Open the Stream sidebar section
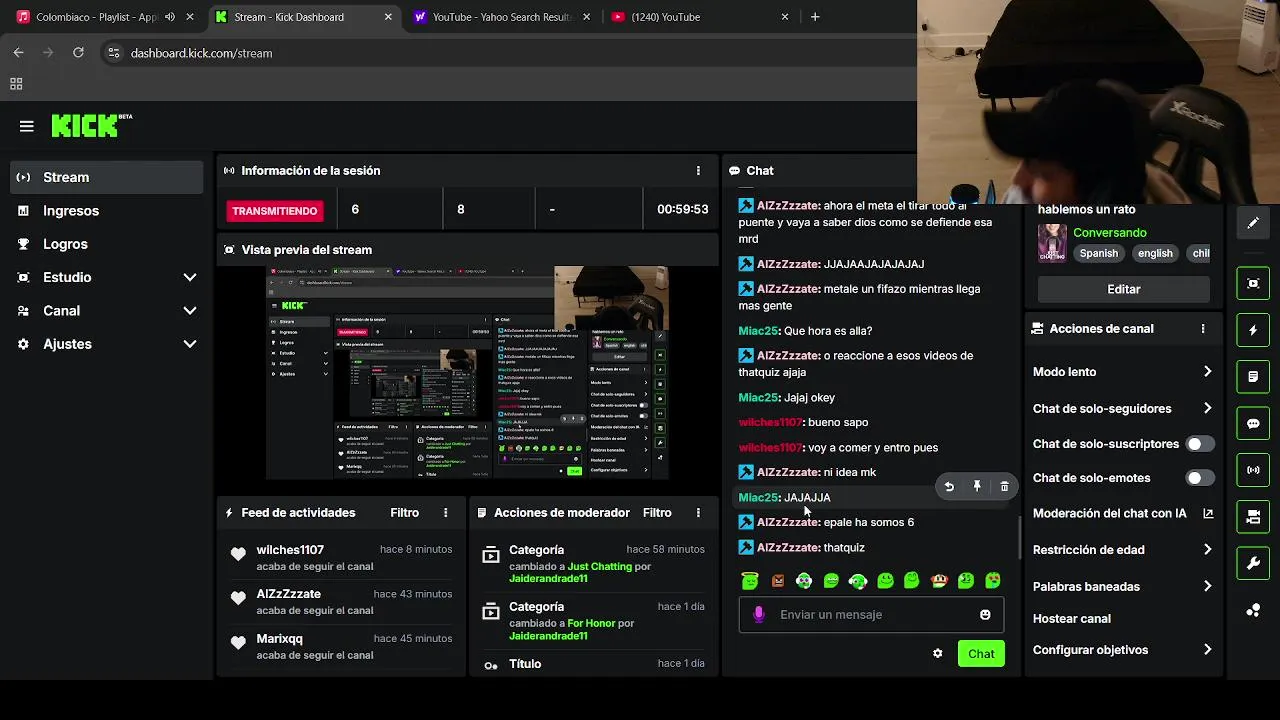The width and height of the screenshot is (1280, 720). (x=106, y=177)
